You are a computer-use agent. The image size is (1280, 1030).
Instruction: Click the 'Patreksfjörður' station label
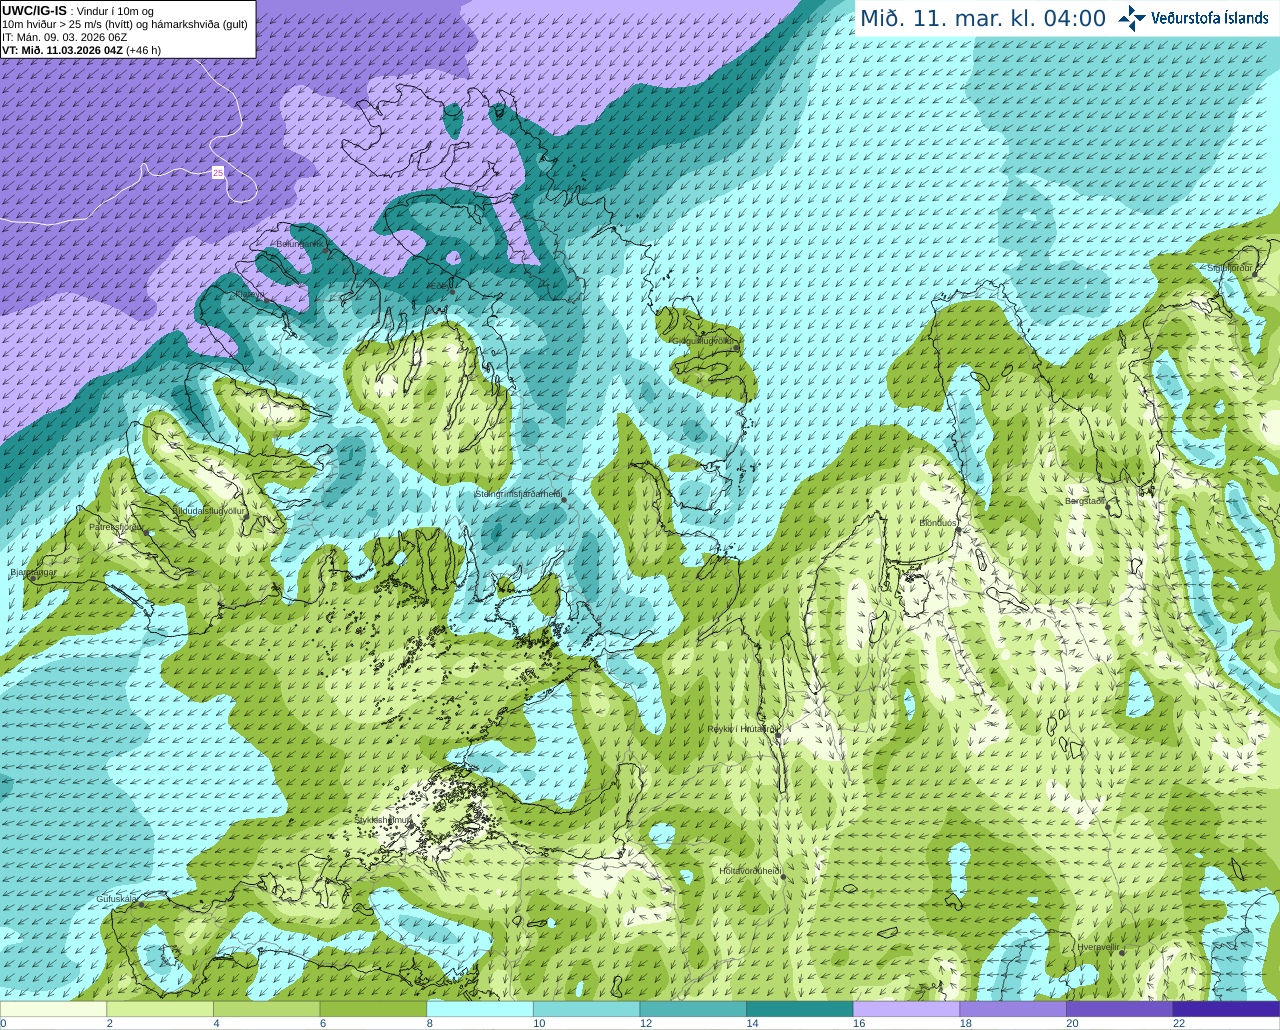pos(116,526)
